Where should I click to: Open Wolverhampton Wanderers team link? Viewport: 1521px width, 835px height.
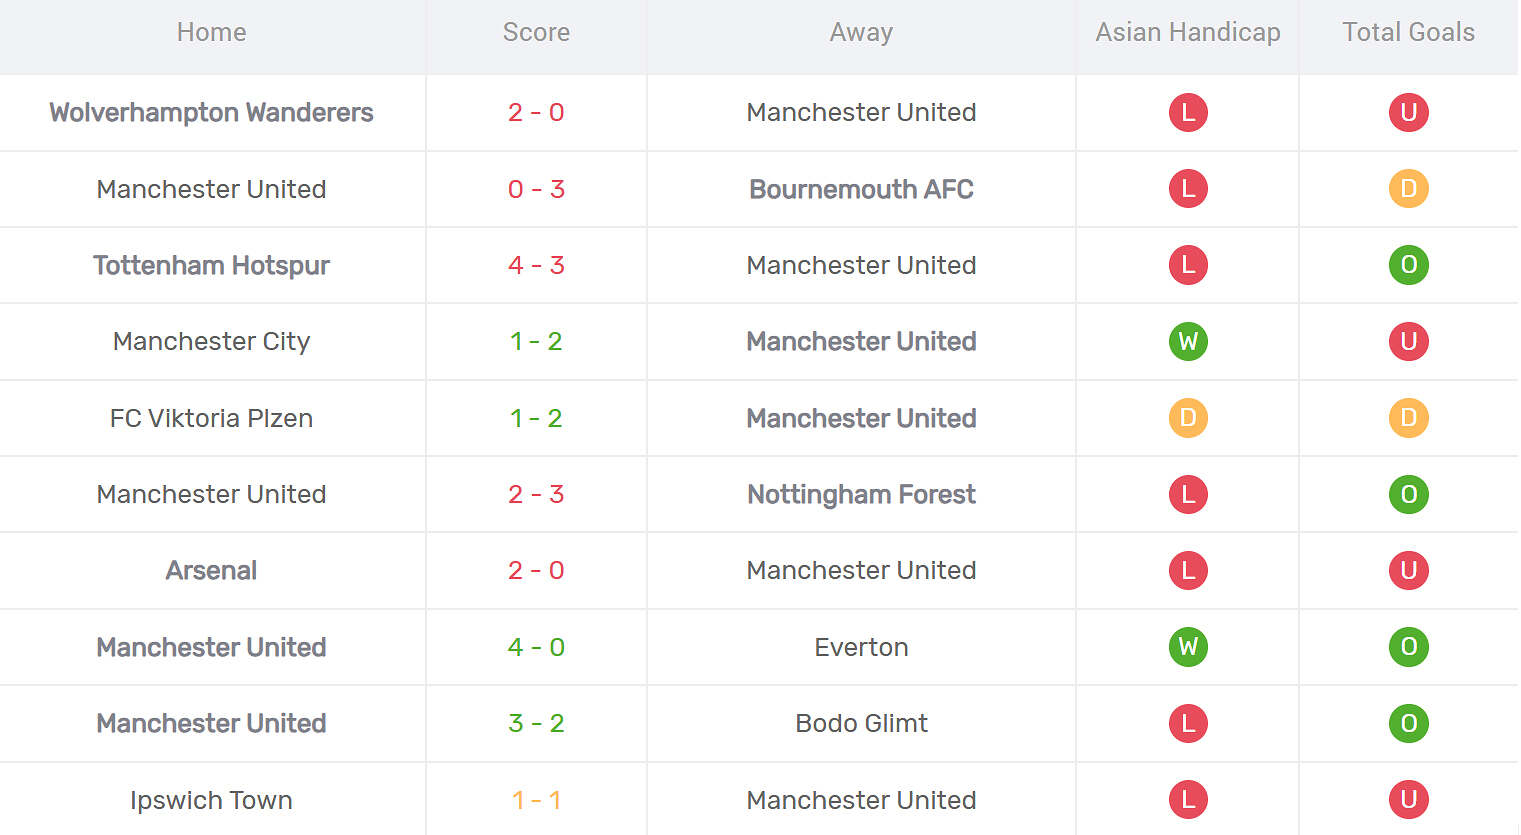click(x=211, y=112)
